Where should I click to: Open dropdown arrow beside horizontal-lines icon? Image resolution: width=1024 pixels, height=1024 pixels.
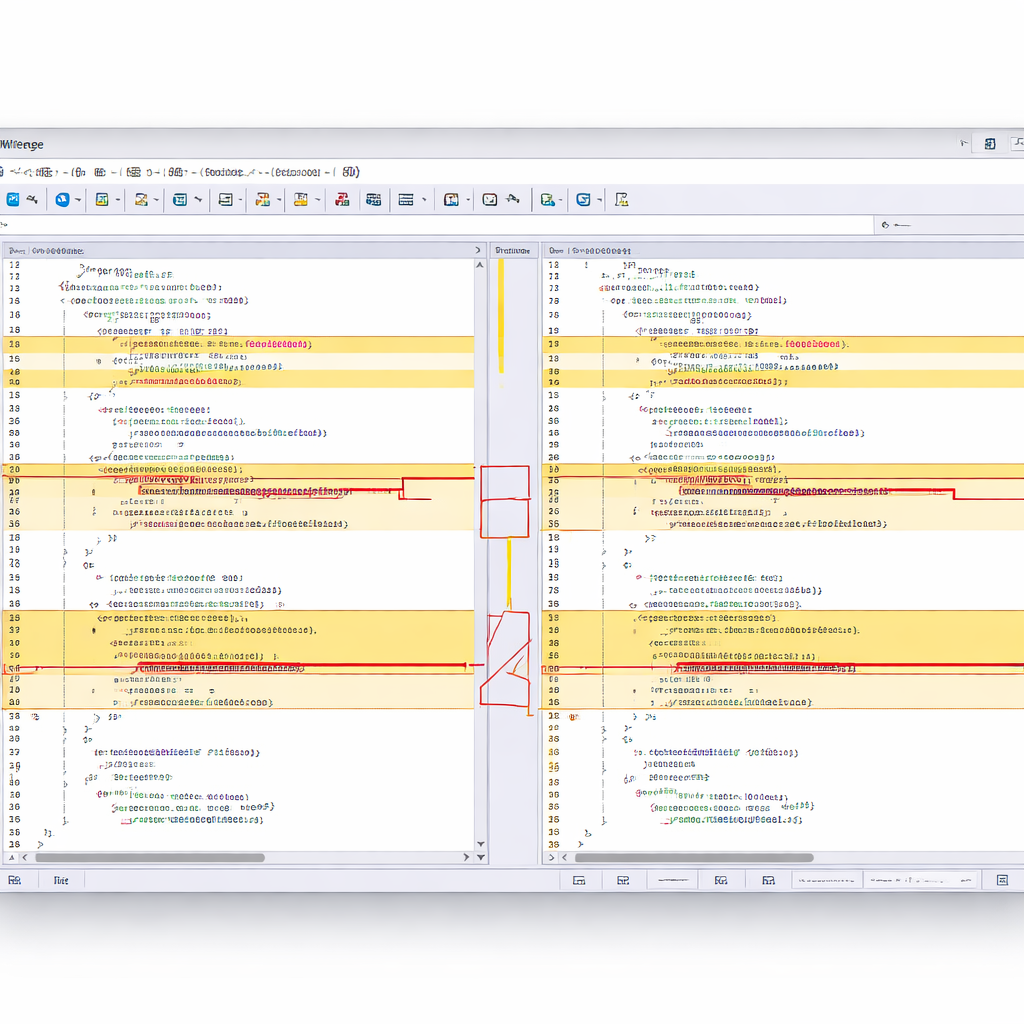[423, 200]
